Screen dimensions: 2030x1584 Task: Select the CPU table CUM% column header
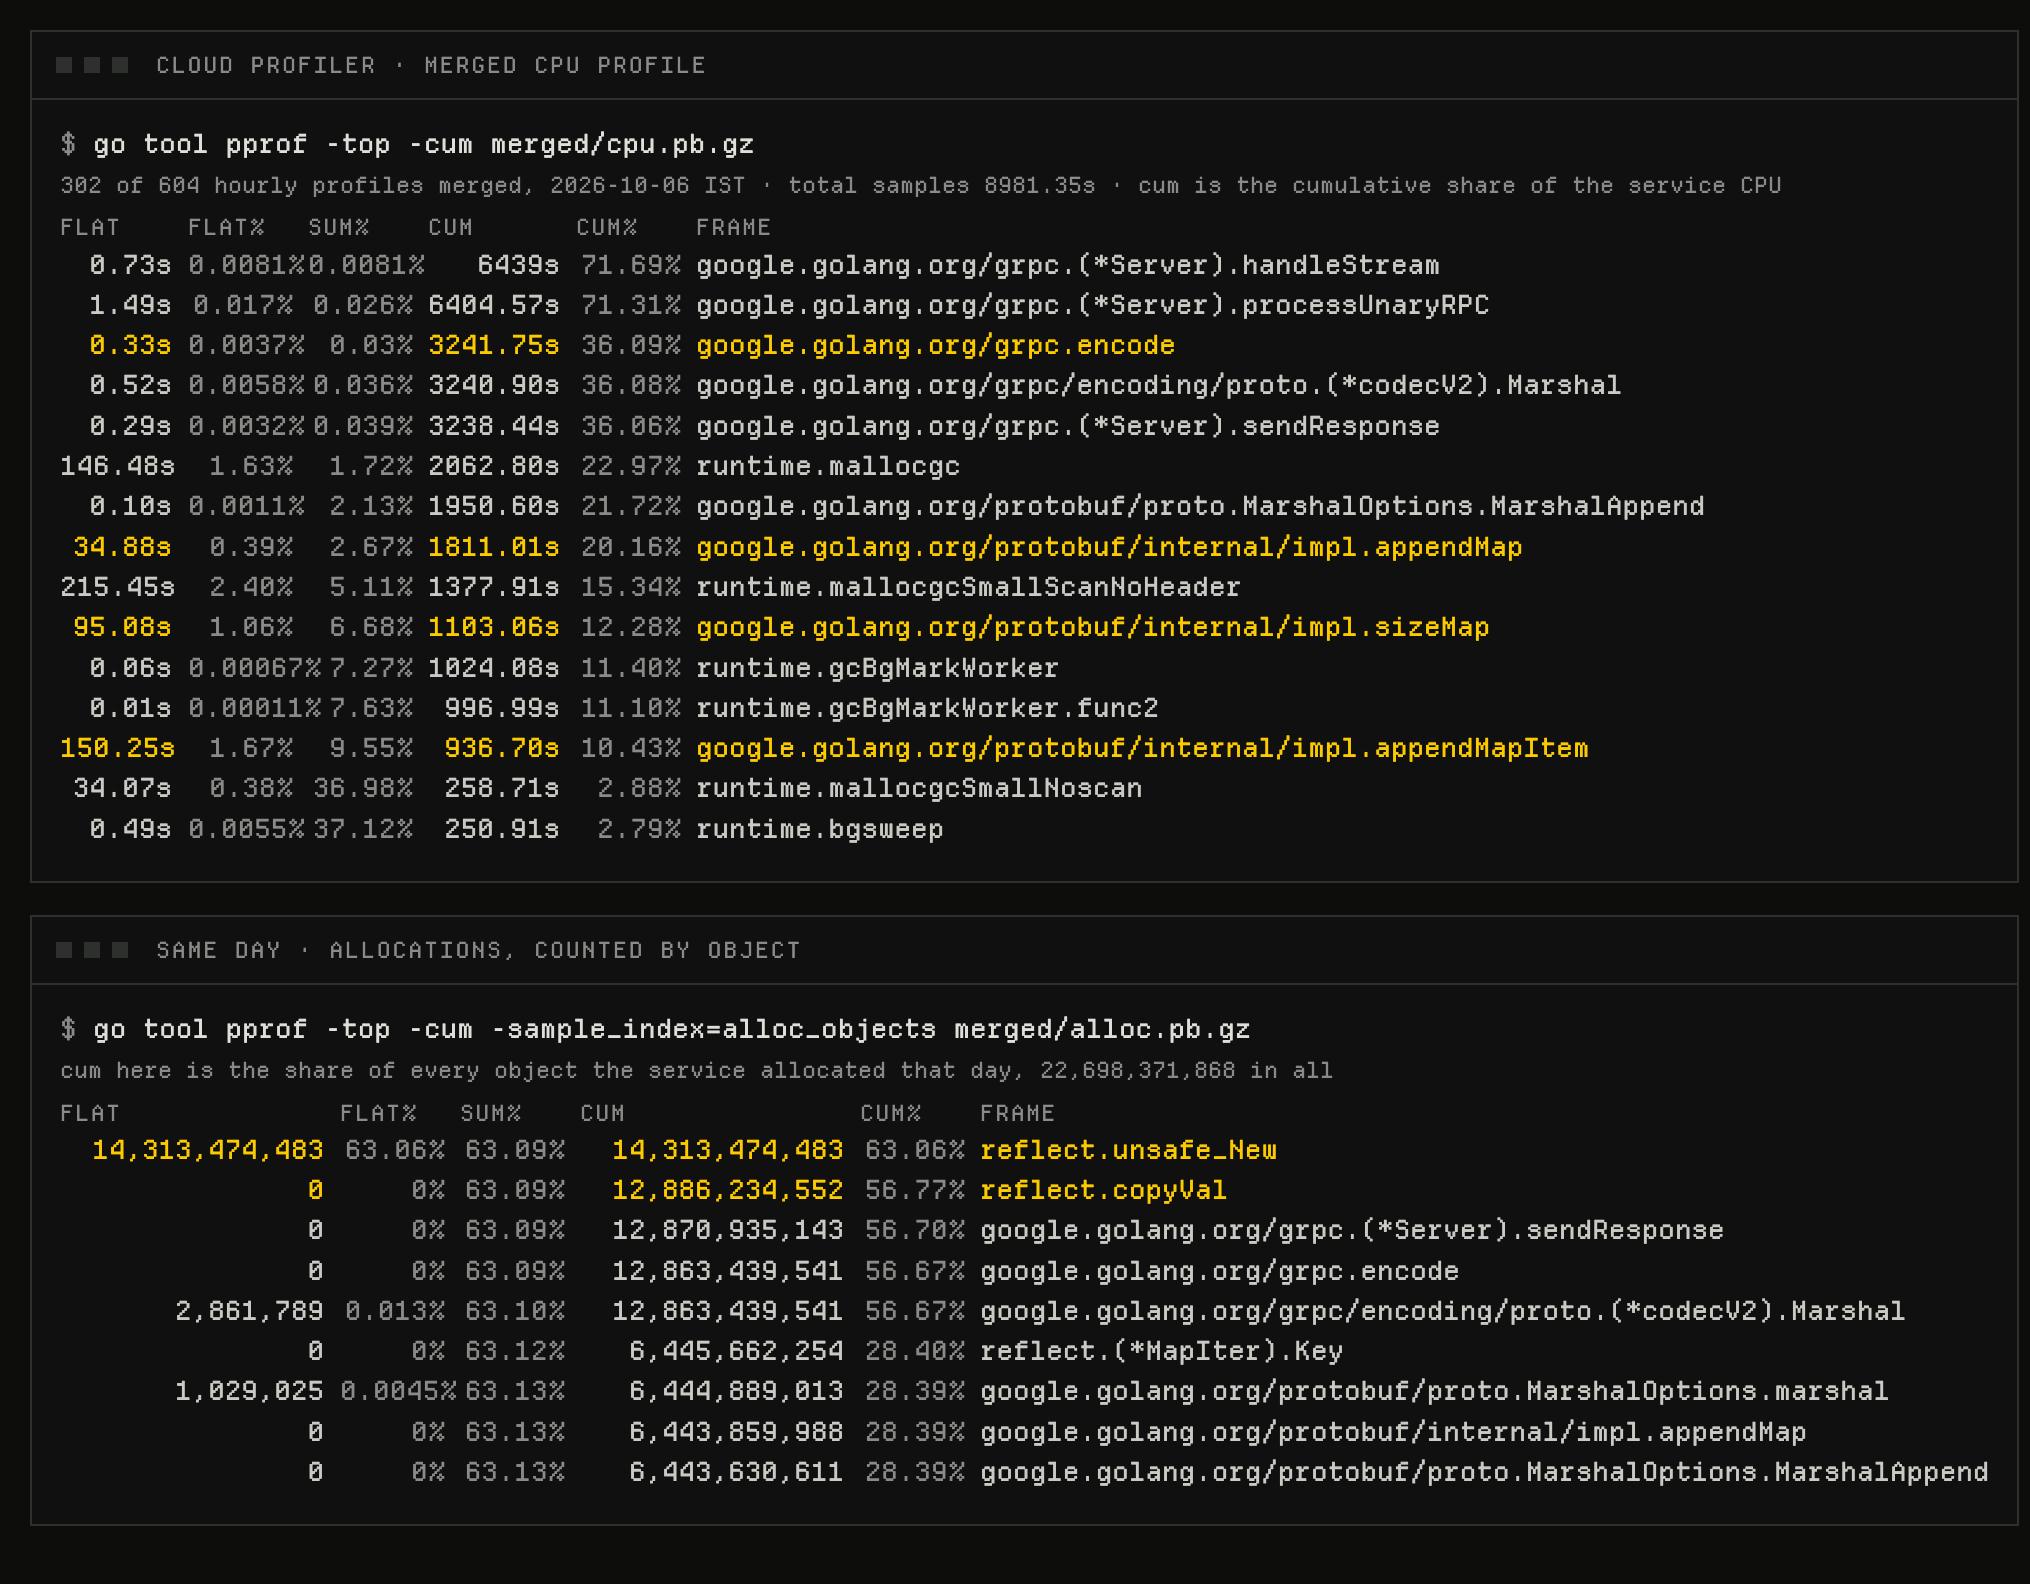point(607,227)
